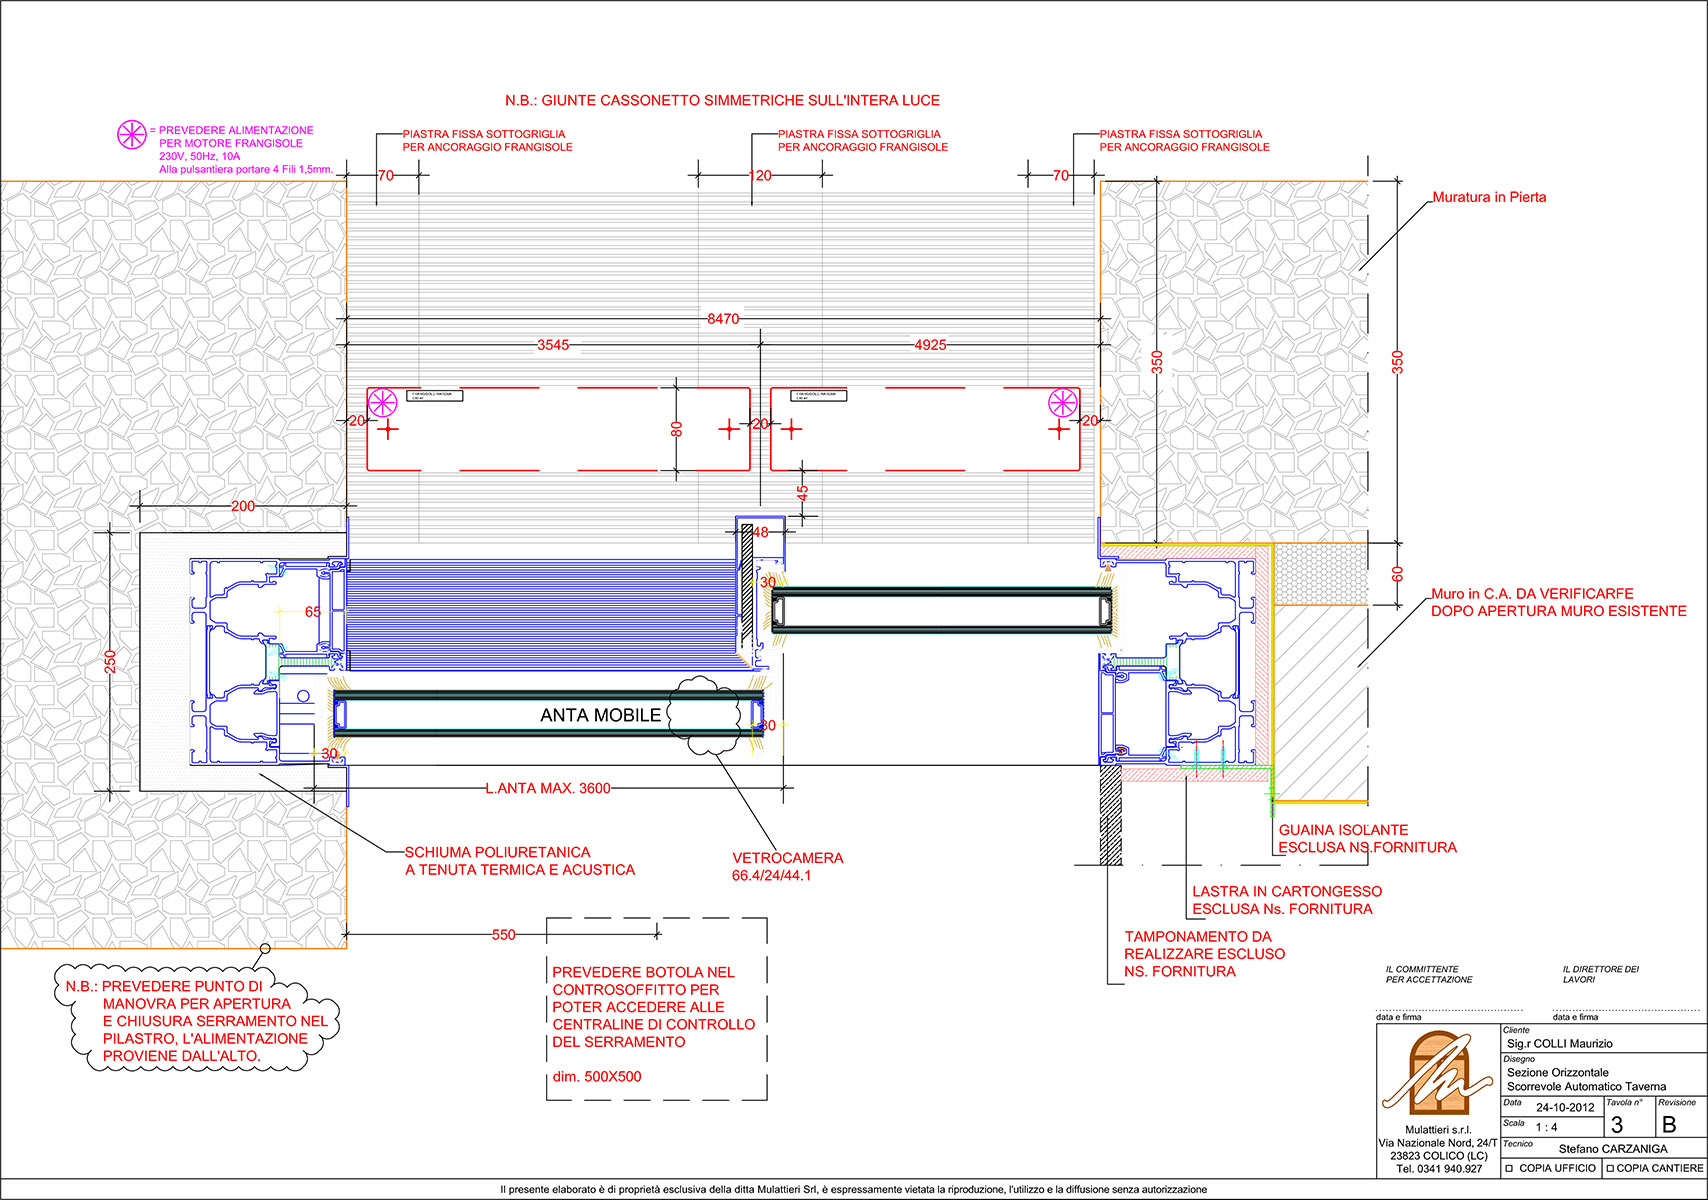Click the Mulattieri s.r.l. company name
The height and width of the screenshot is (1200, 1708).
pyautogui.click(x=1438, y=1130)
